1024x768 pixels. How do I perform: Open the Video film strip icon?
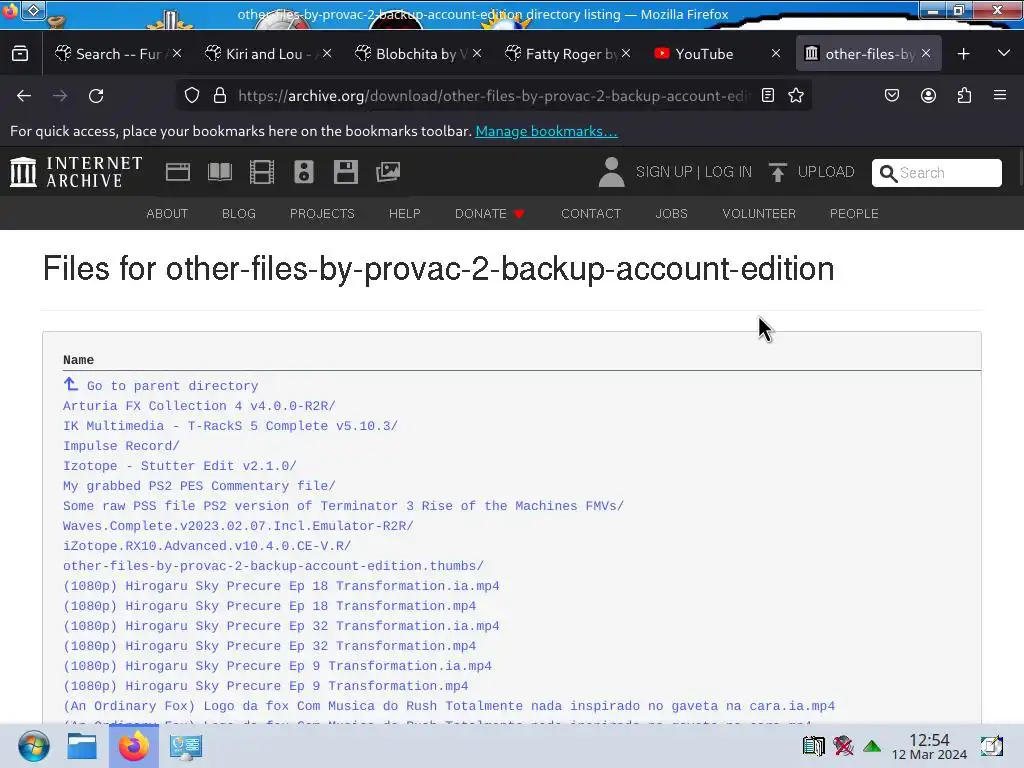click(x=262, y=172)
